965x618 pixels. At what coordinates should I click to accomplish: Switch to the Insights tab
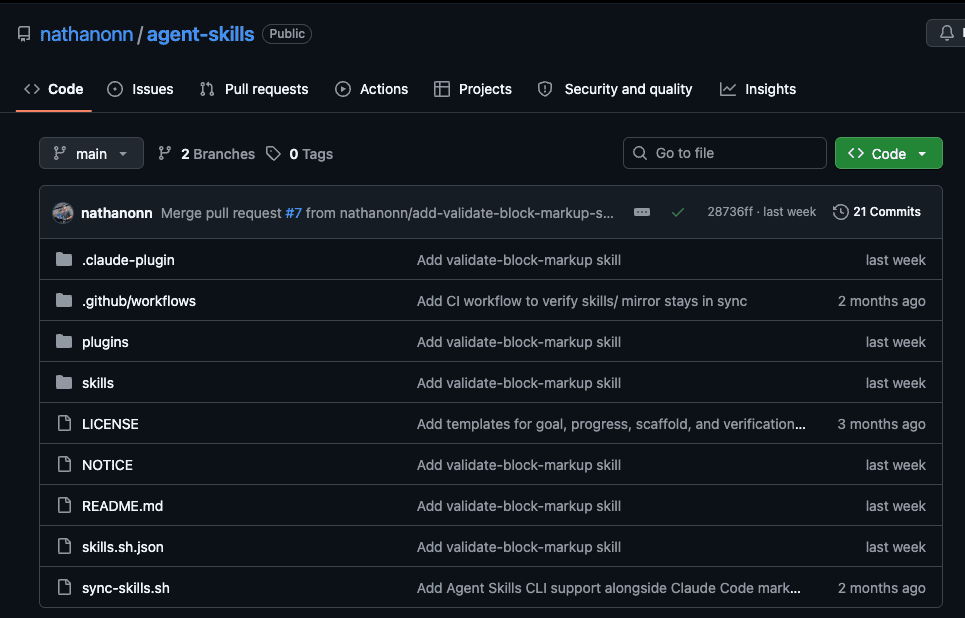[x=758, y=89]
